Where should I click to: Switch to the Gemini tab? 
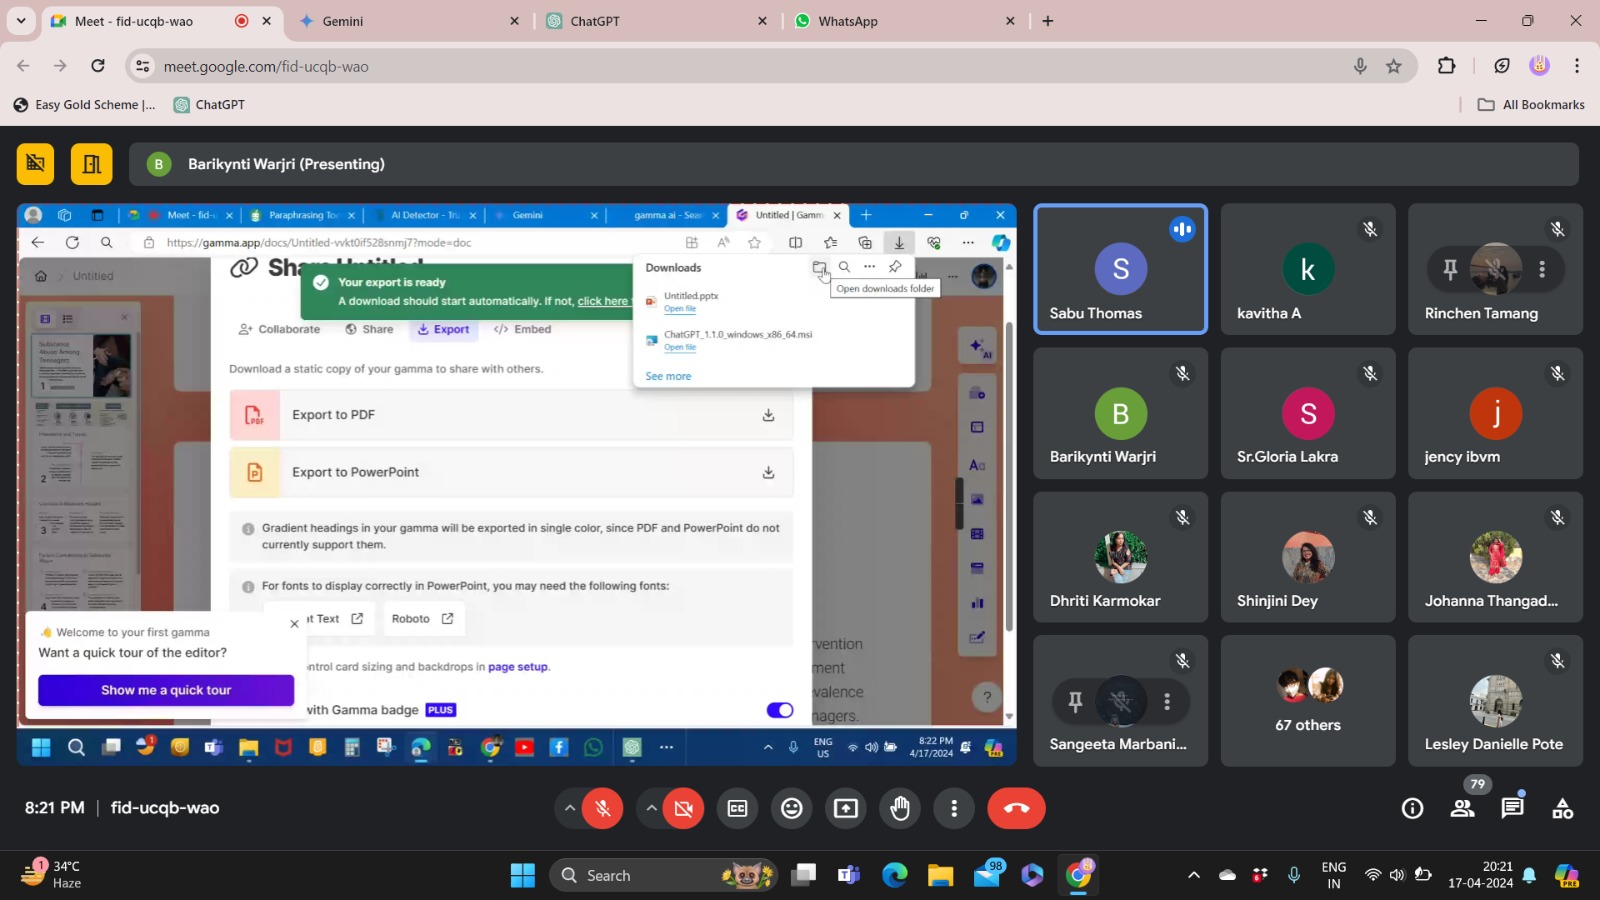point(400,21)
